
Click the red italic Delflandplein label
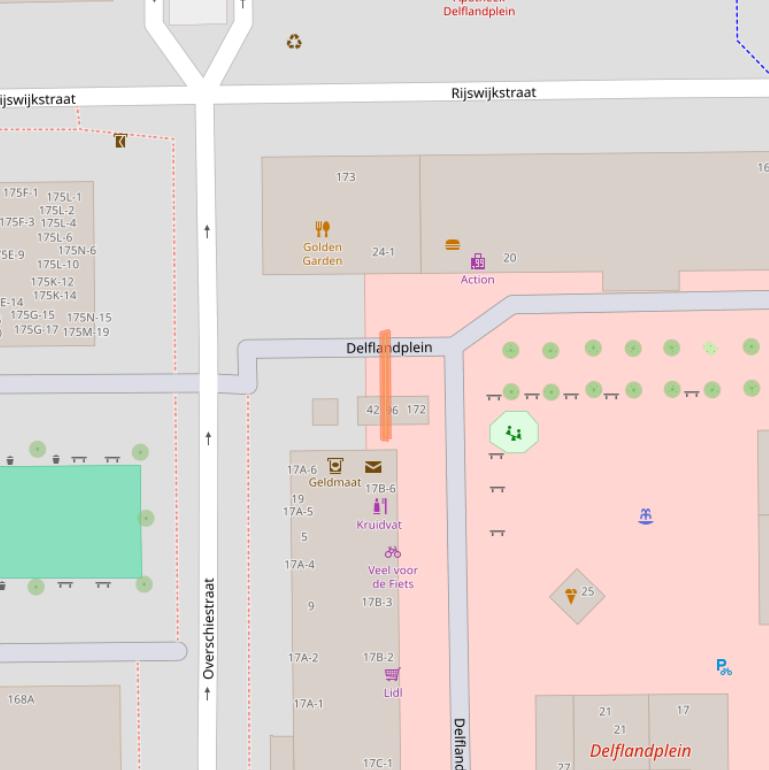tap(640, 751)
